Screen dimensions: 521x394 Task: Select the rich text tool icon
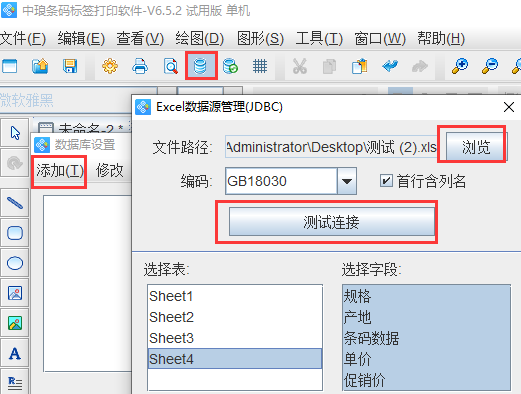click(15, 383)
